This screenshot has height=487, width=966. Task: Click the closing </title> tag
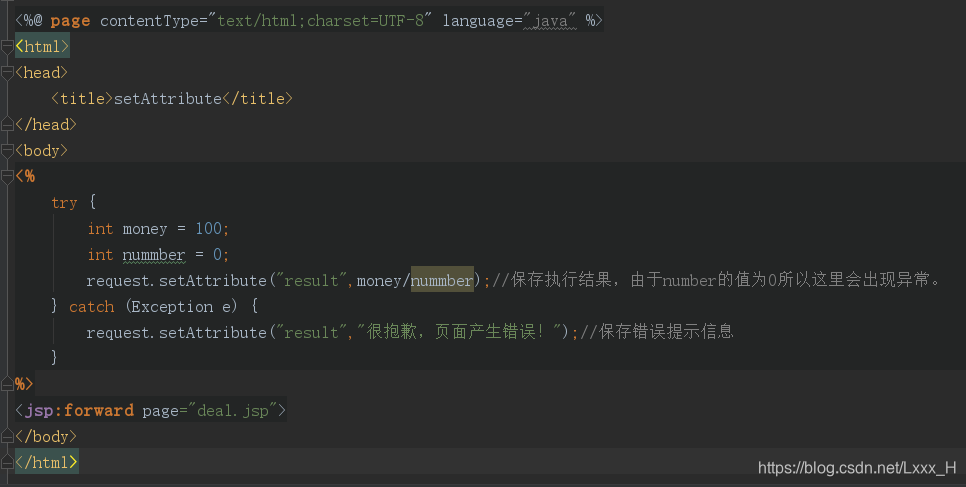click(258, 99)
